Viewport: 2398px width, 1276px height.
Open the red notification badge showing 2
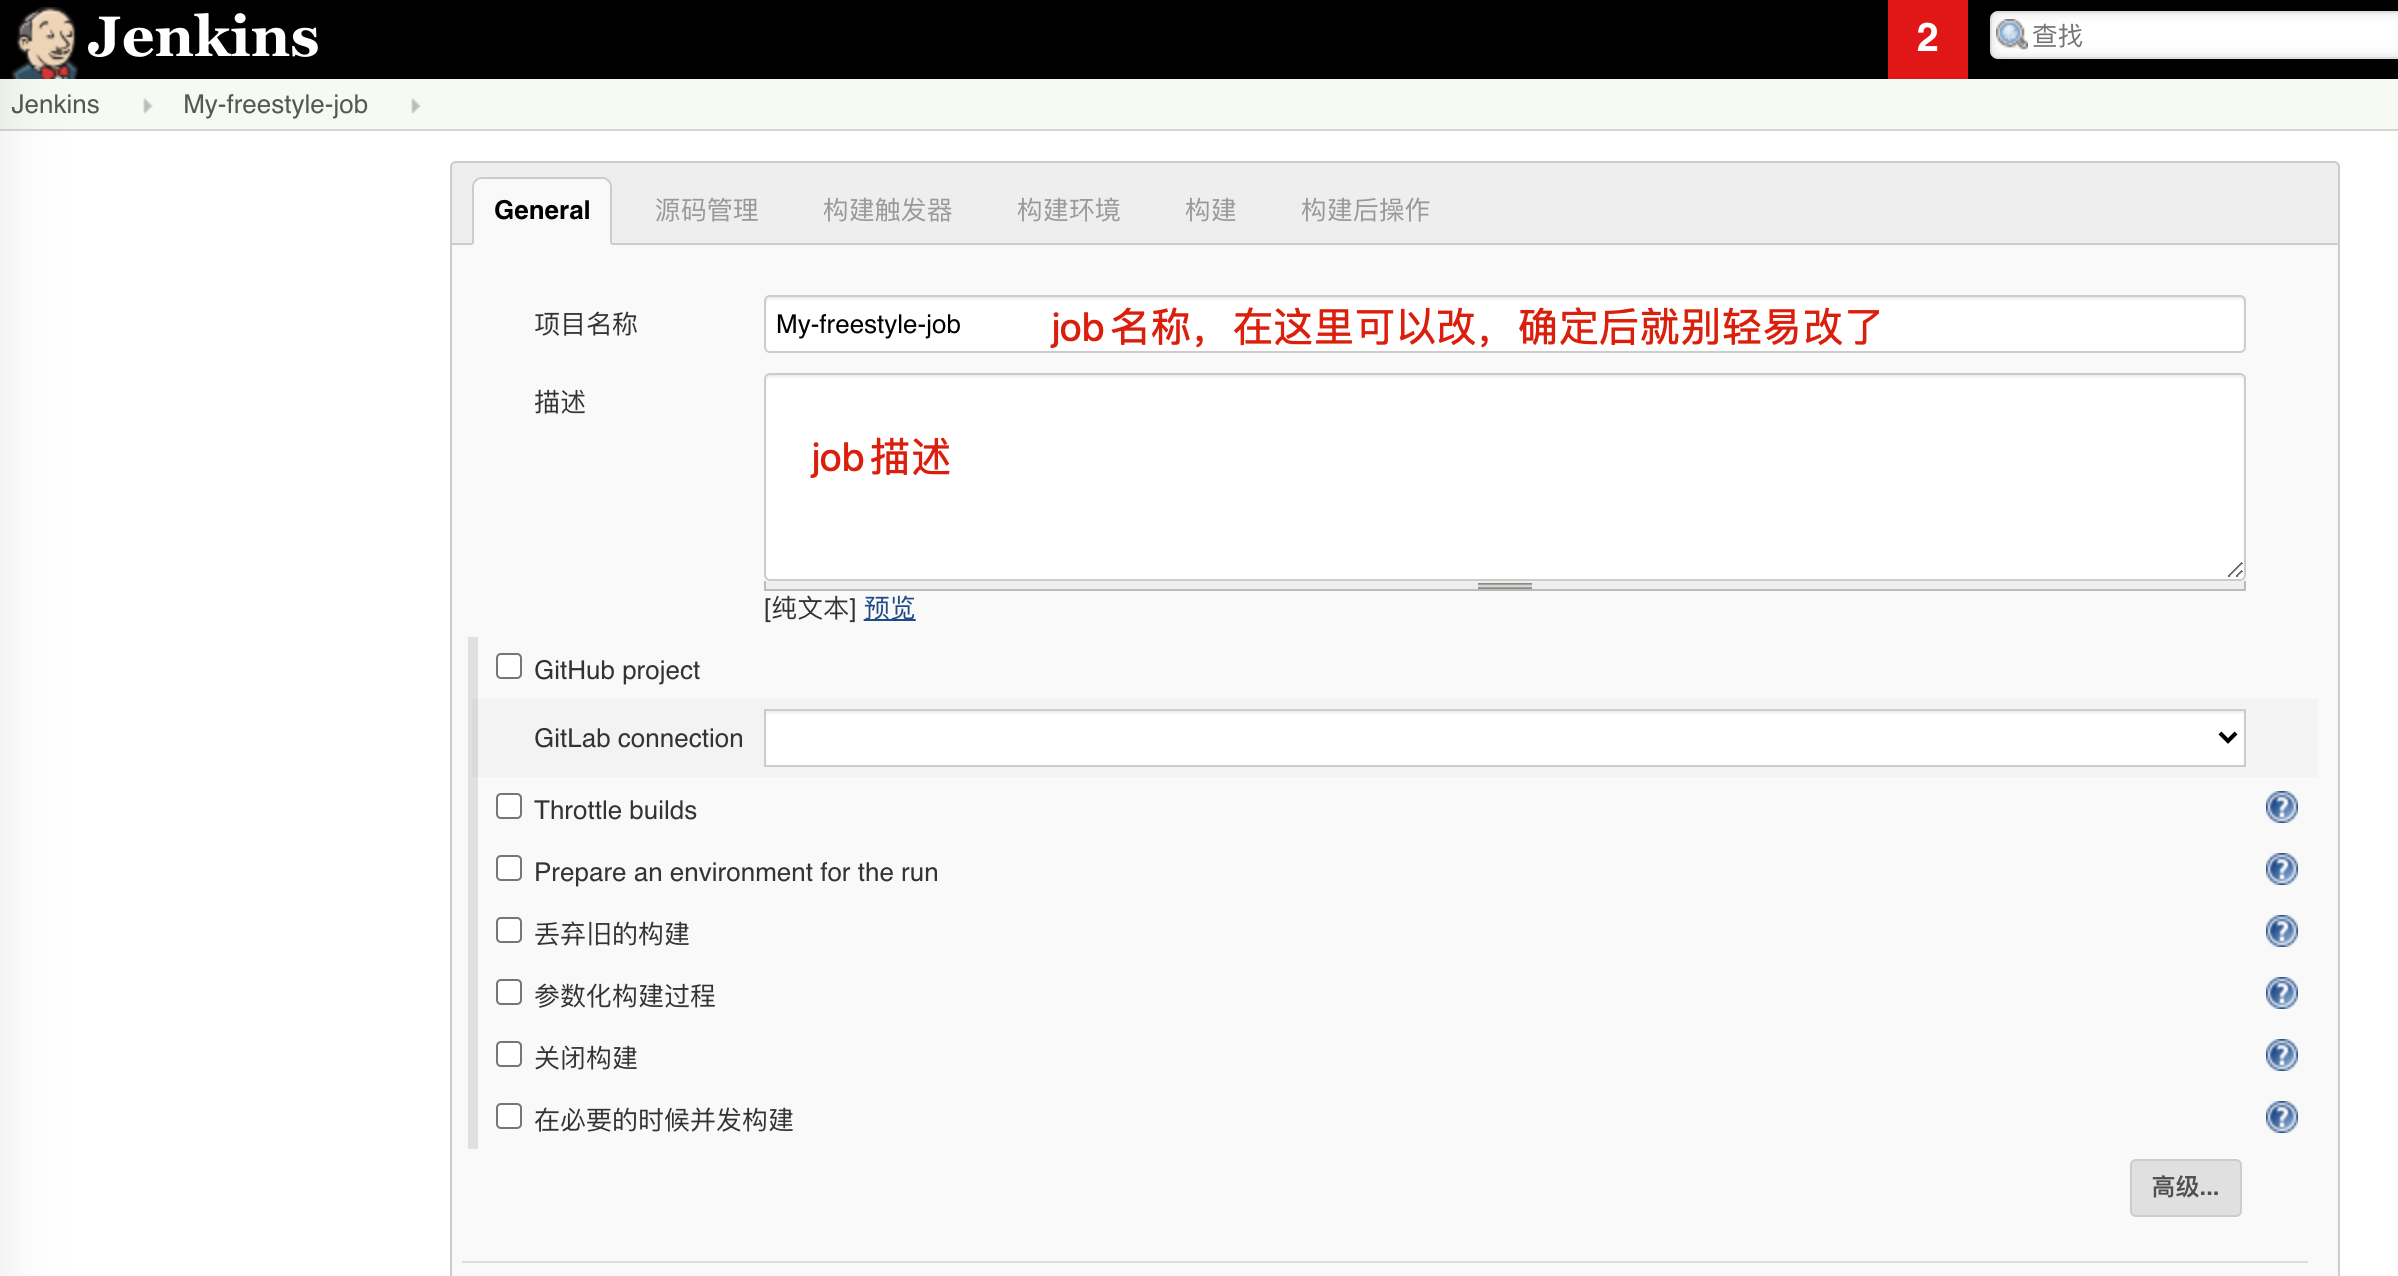[1927, 39]
